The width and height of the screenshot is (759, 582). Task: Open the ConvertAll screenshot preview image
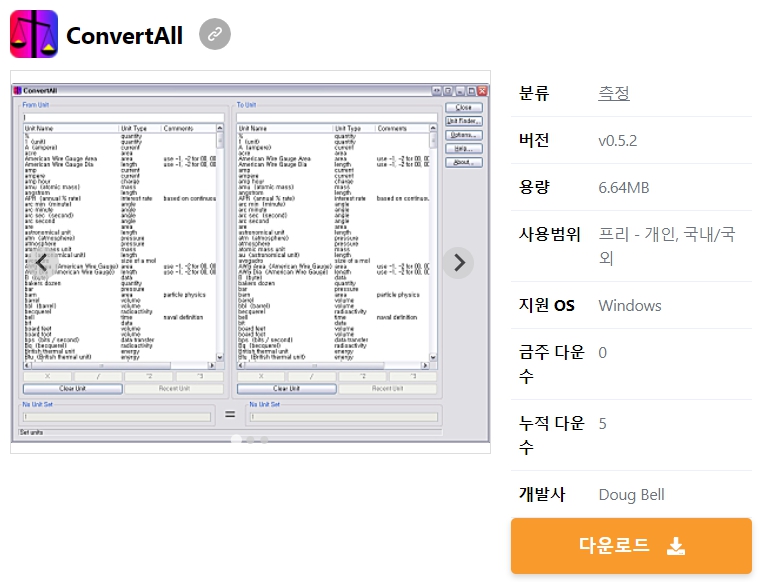click(250, 262)
